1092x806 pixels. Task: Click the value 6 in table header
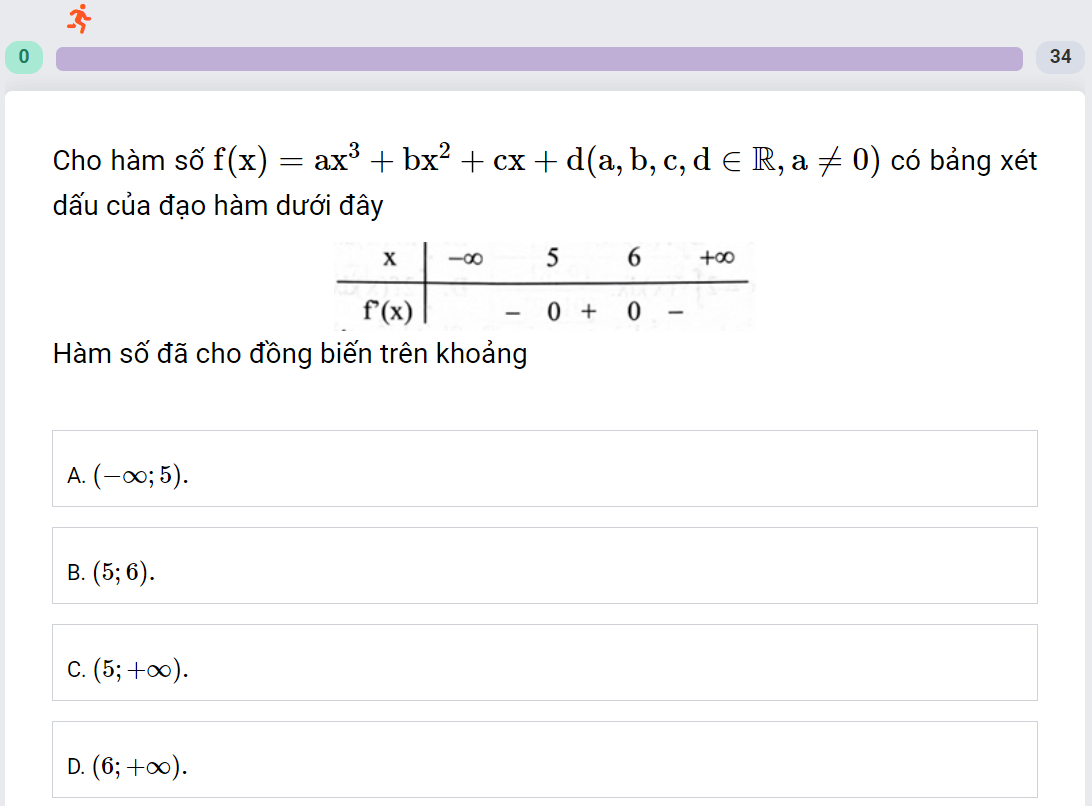(x=634, y=258)
